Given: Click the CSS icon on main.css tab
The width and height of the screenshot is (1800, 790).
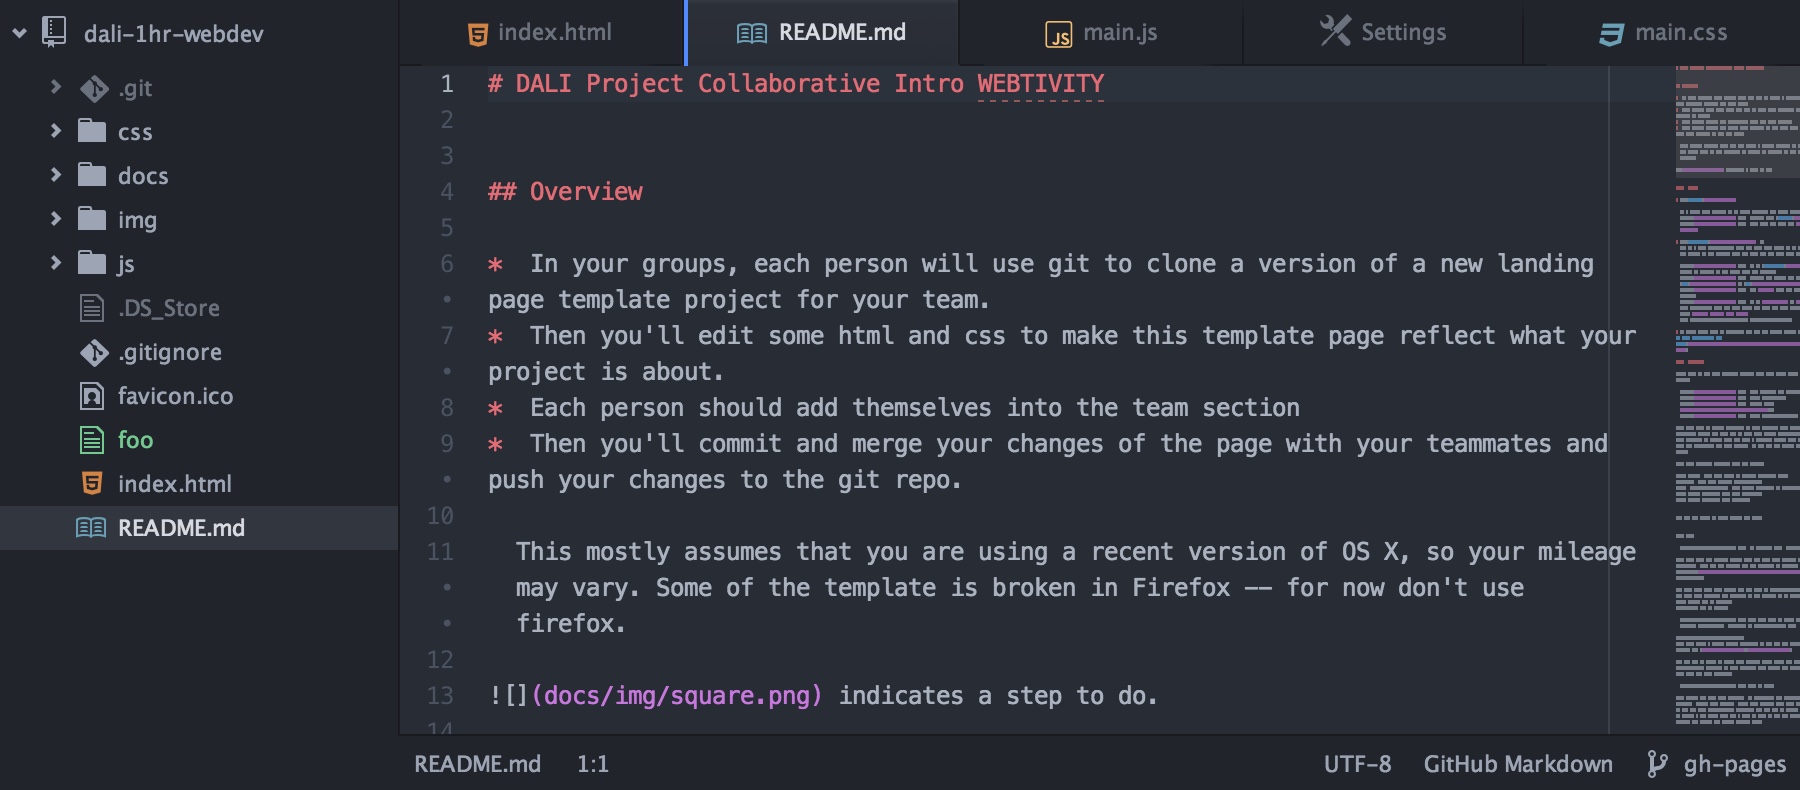Looking at the screenshot, I should (1611, 34).
